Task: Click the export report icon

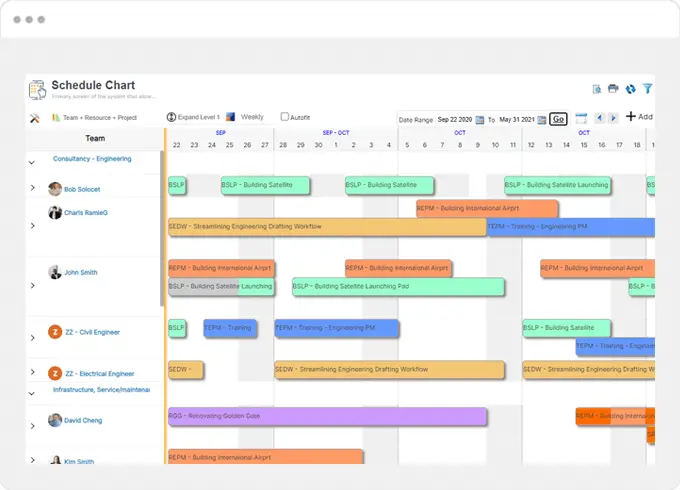Action: [597, 89]
